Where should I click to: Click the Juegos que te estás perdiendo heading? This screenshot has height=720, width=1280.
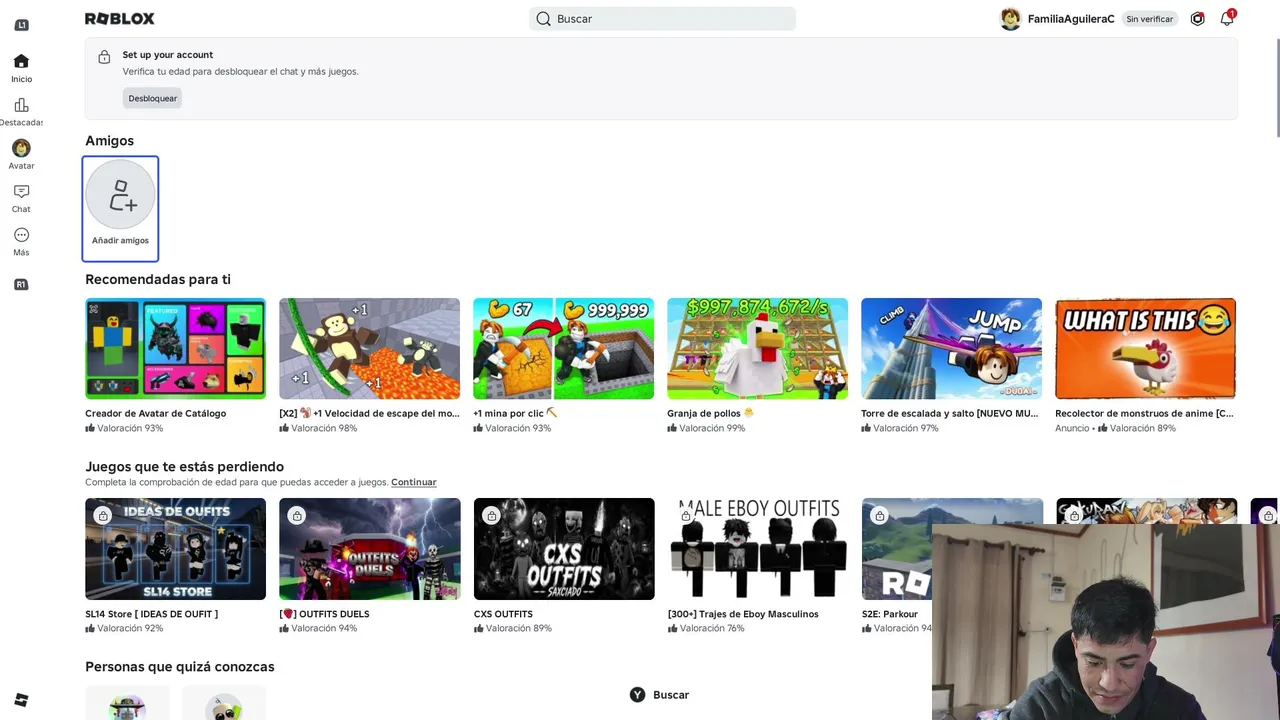point(184,467)
